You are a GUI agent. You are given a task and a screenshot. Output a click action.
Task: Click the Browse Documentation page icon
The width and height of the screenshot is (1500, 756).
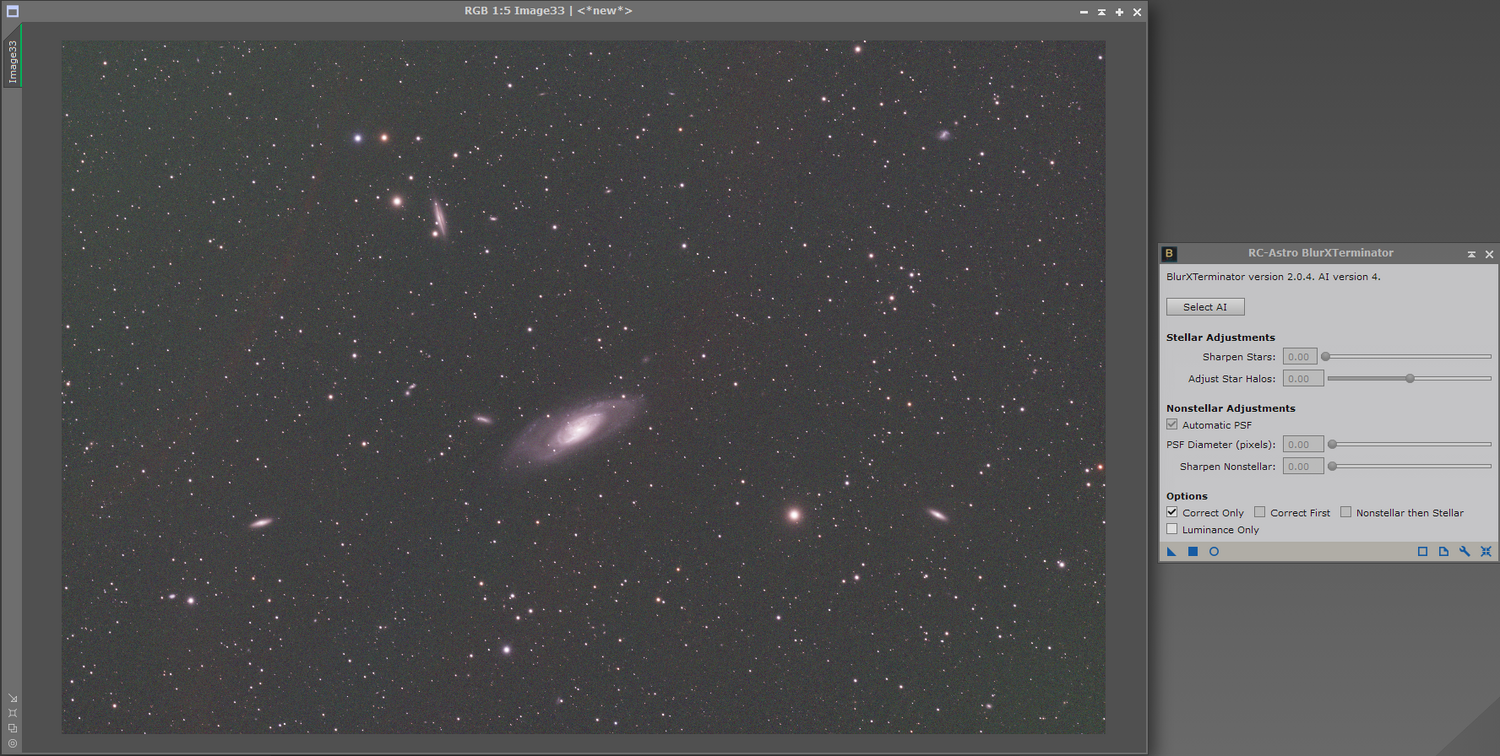coord(1443,552)
